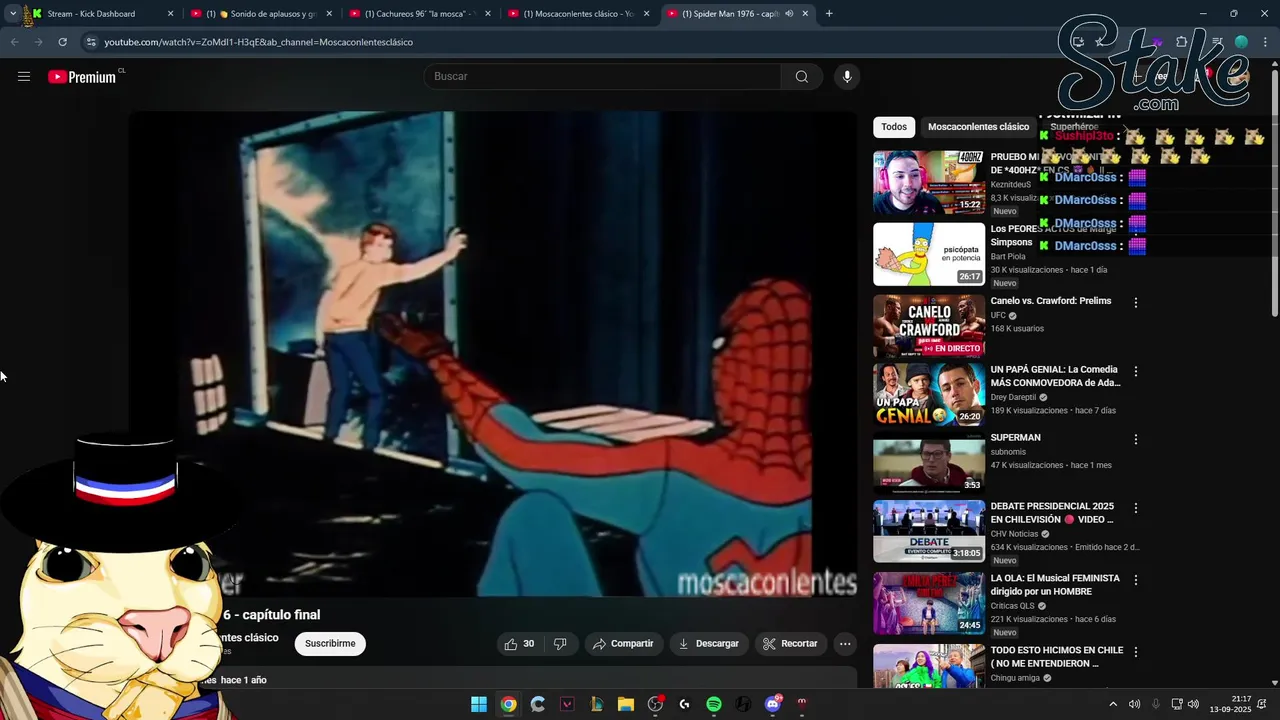Subscribe using the Suscribirme button

point(330,644)
